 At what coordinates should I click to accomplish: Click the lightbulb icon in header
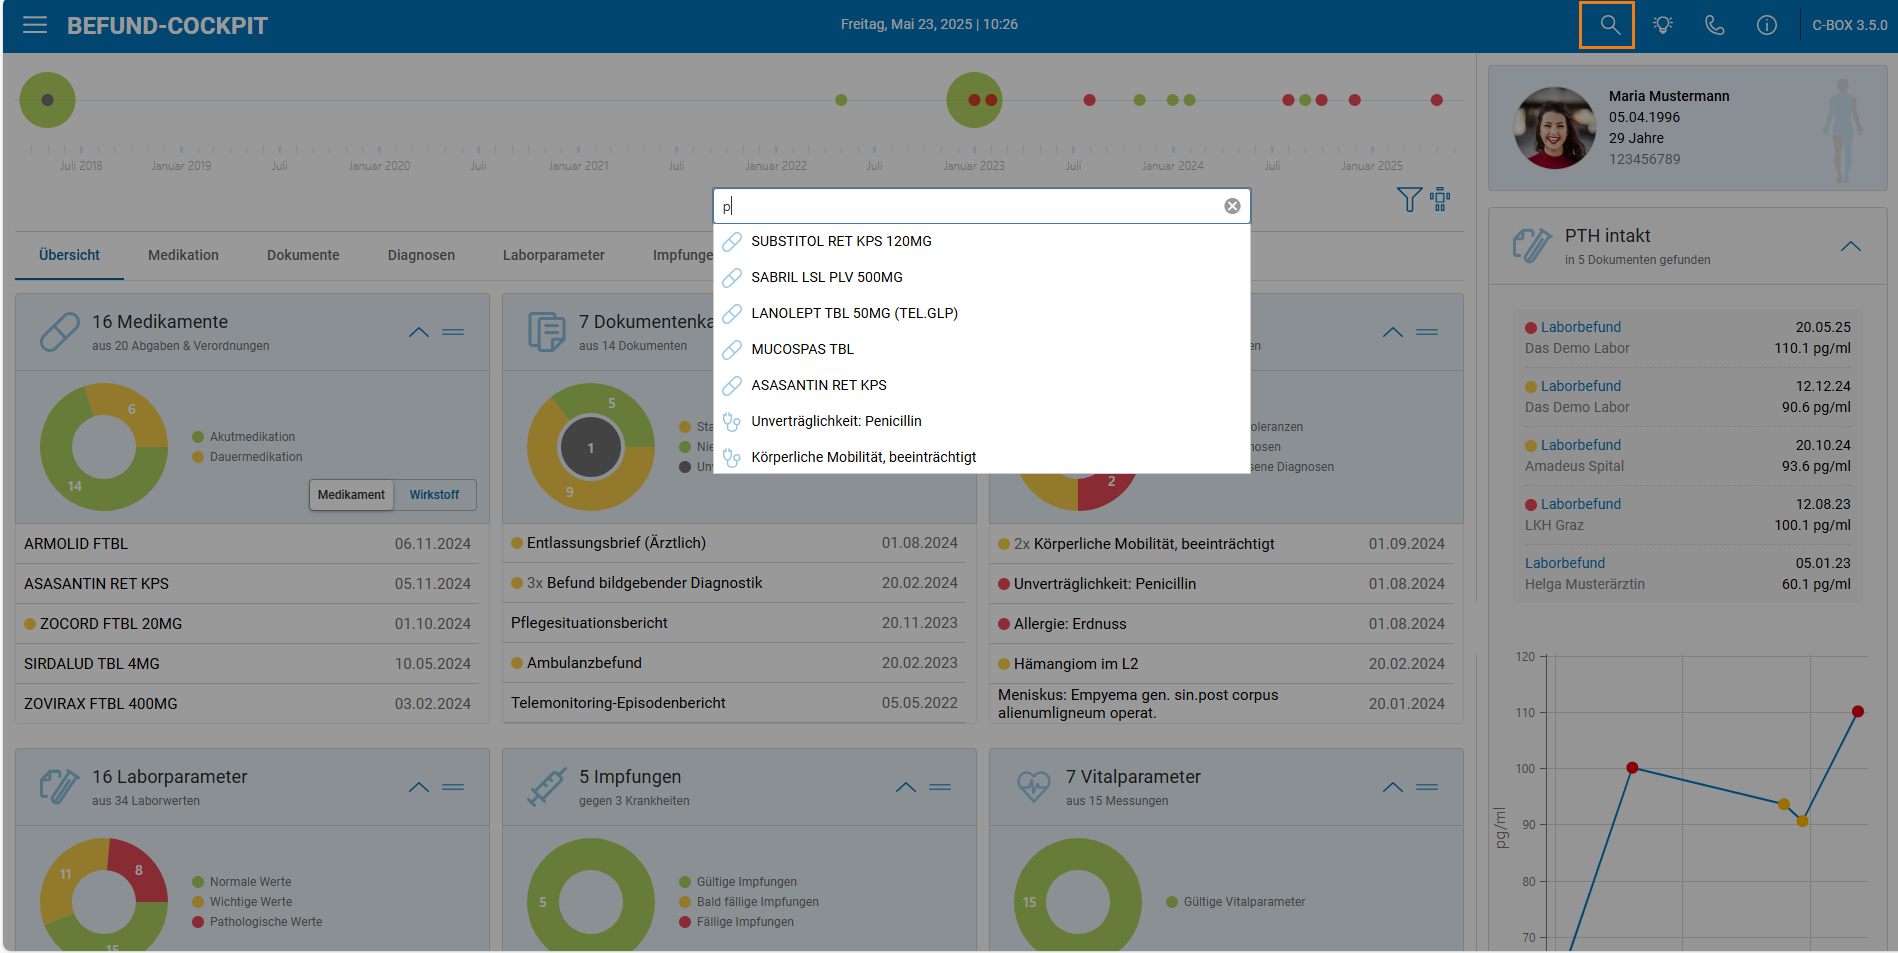[1662, 25]
